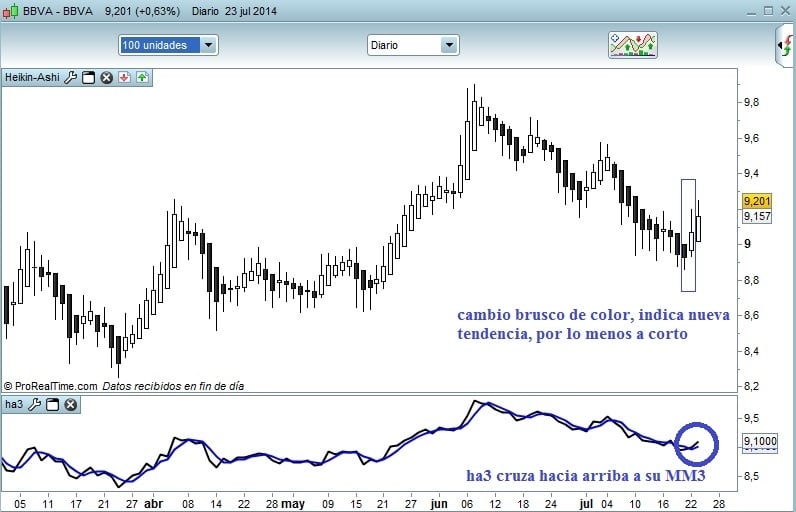
Task: Expand the 100 unidades dropdown arrow
Action: tap(209, 45)
